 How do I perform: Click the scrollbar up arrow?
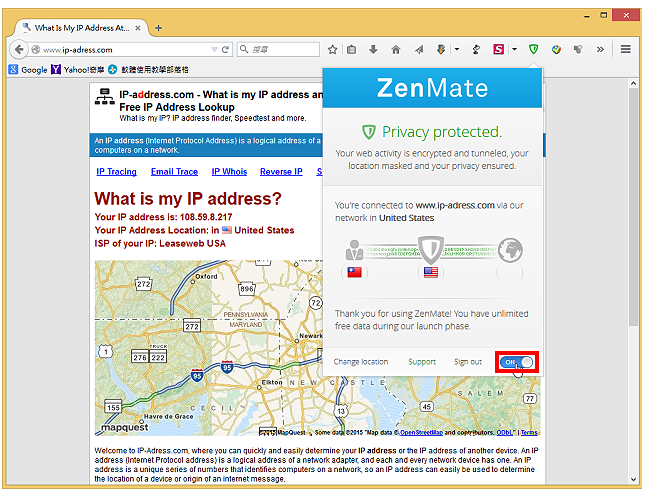click(x=633, y=83)
